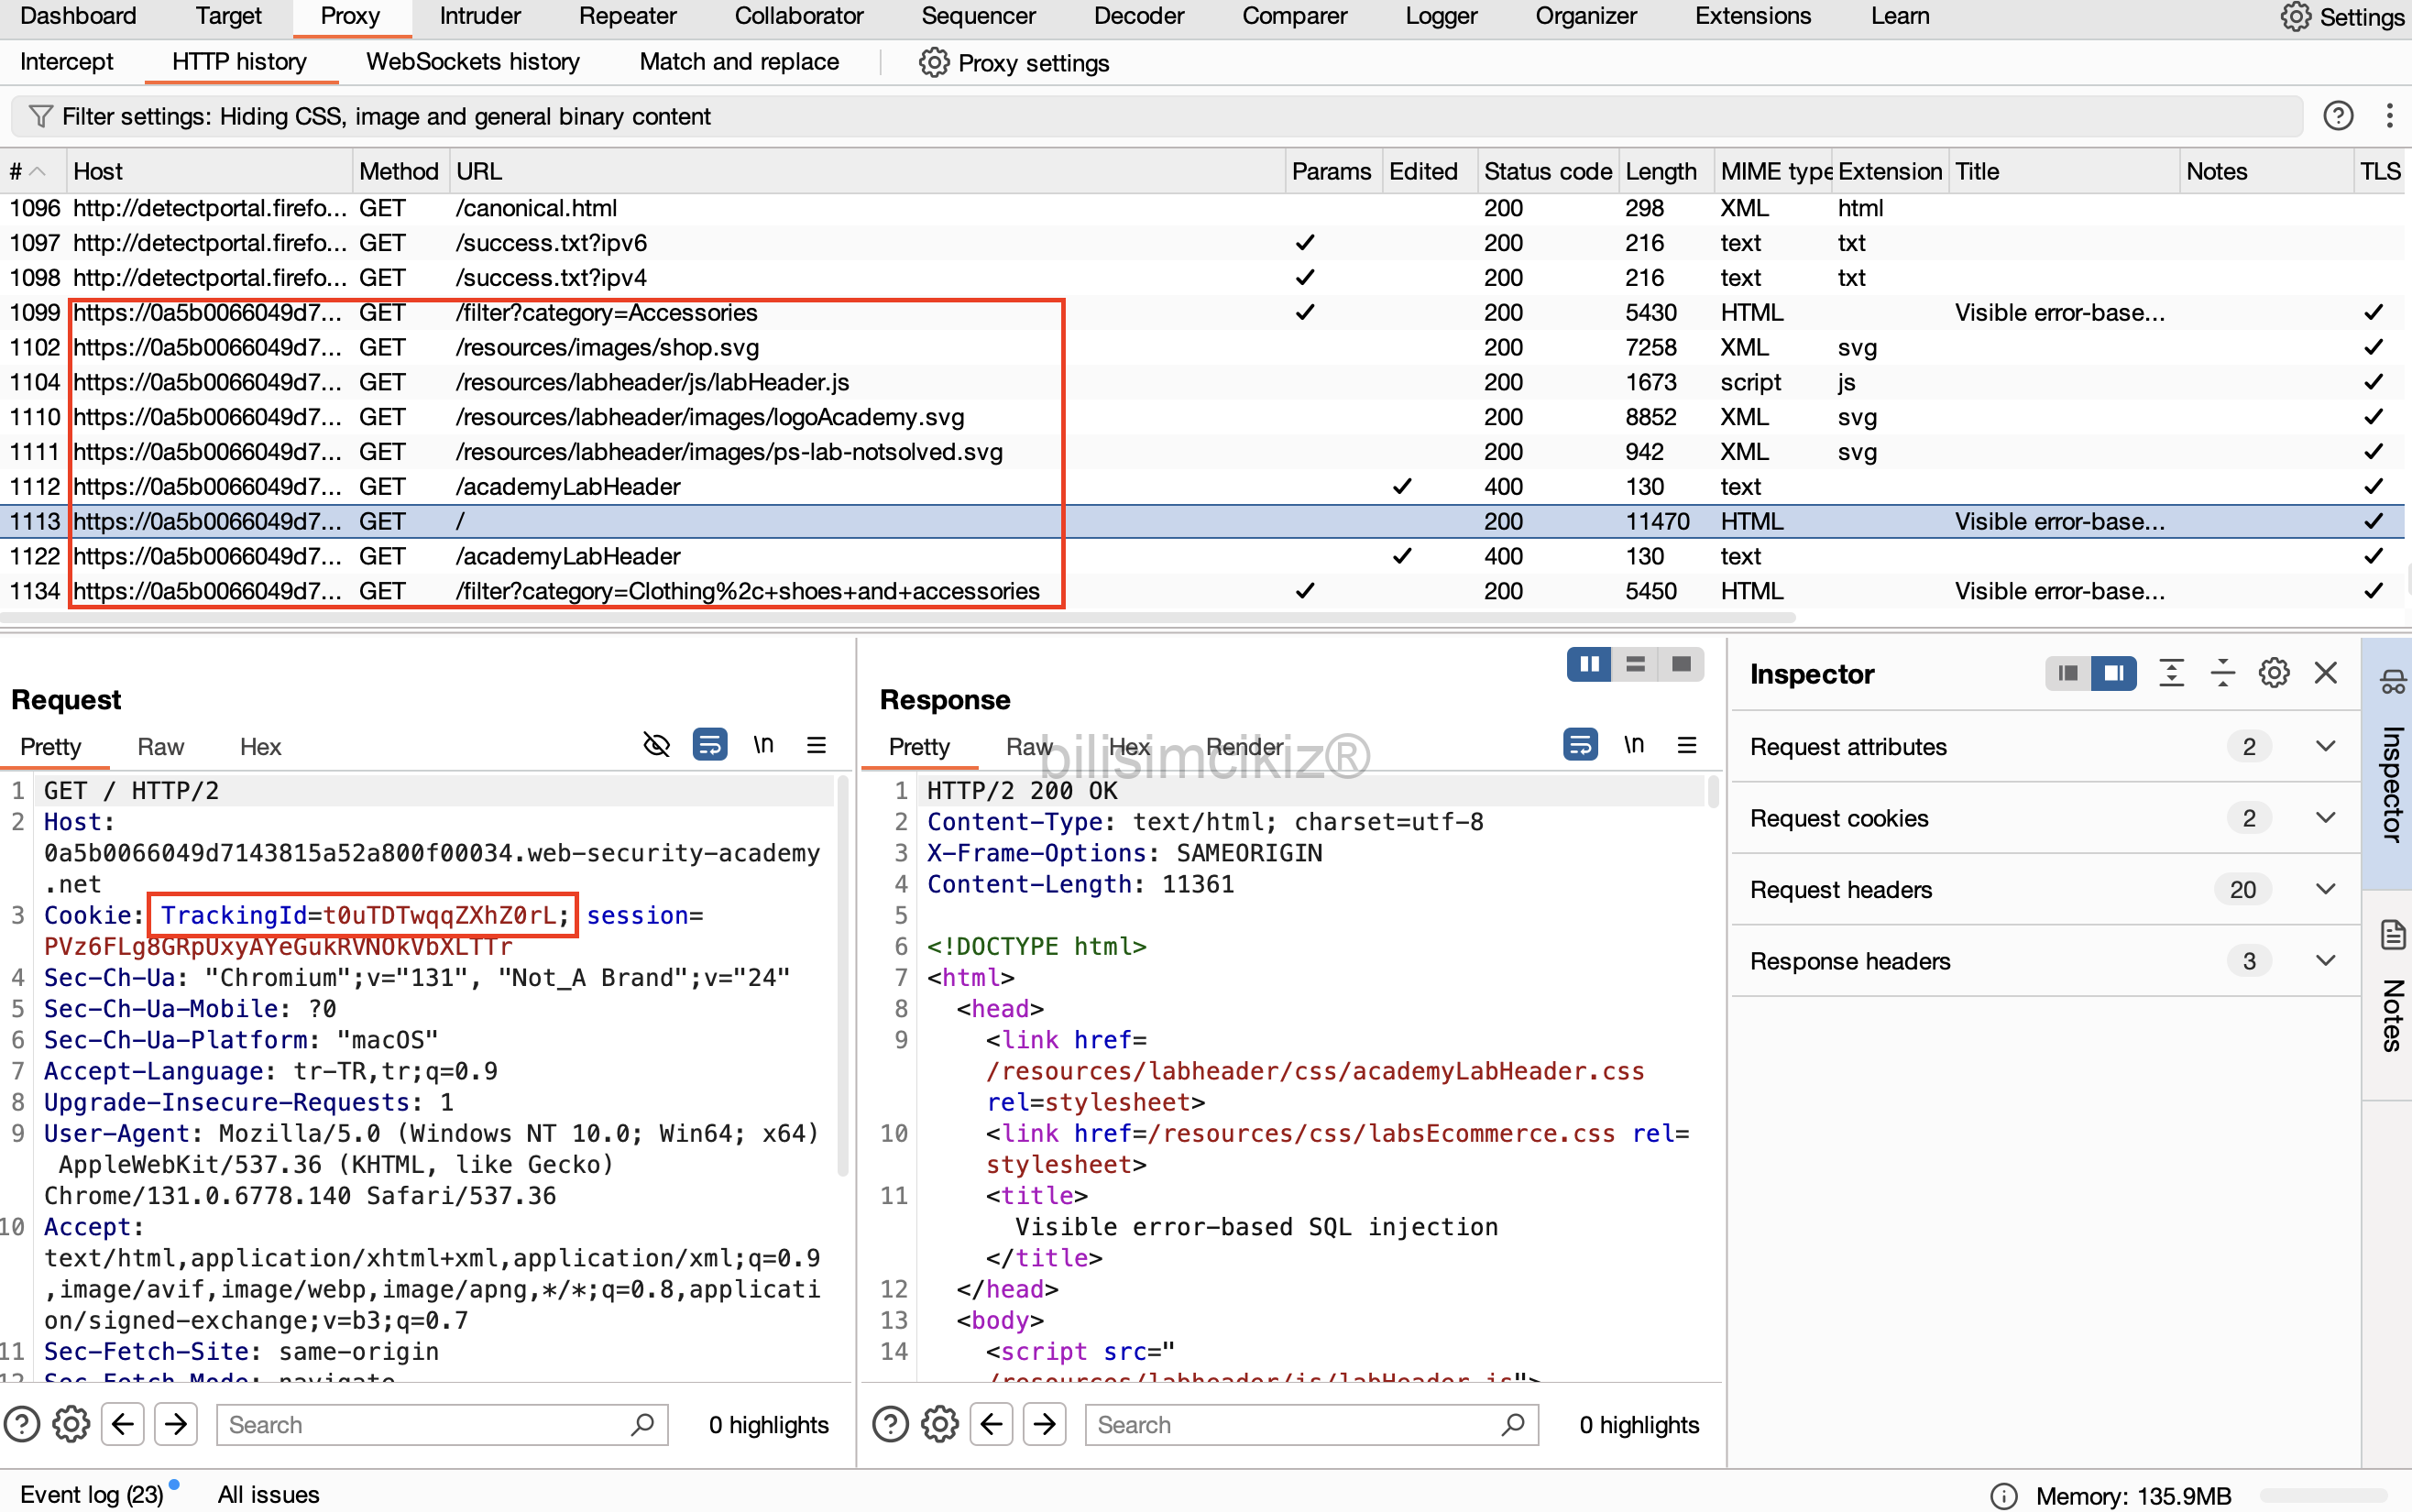Click All issues link
The width and height of the screenshot is (2412, 1512).
coord(268,1494)
